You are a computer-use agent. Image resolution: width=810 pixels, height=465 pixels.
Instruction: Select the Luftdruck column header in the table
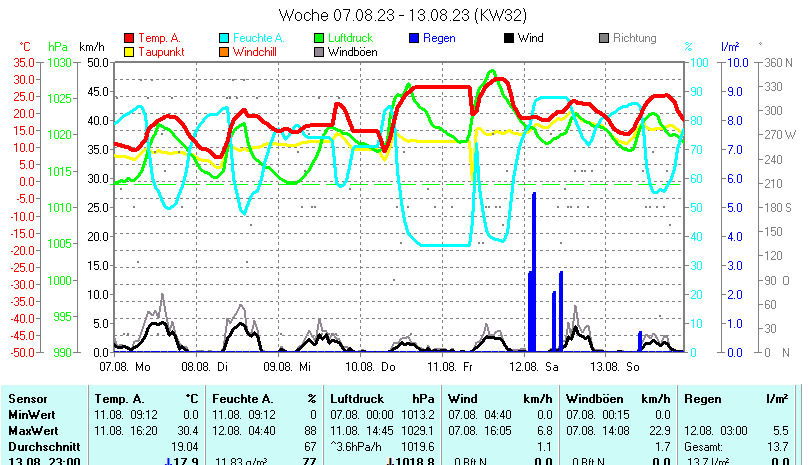tap(357, 399)
